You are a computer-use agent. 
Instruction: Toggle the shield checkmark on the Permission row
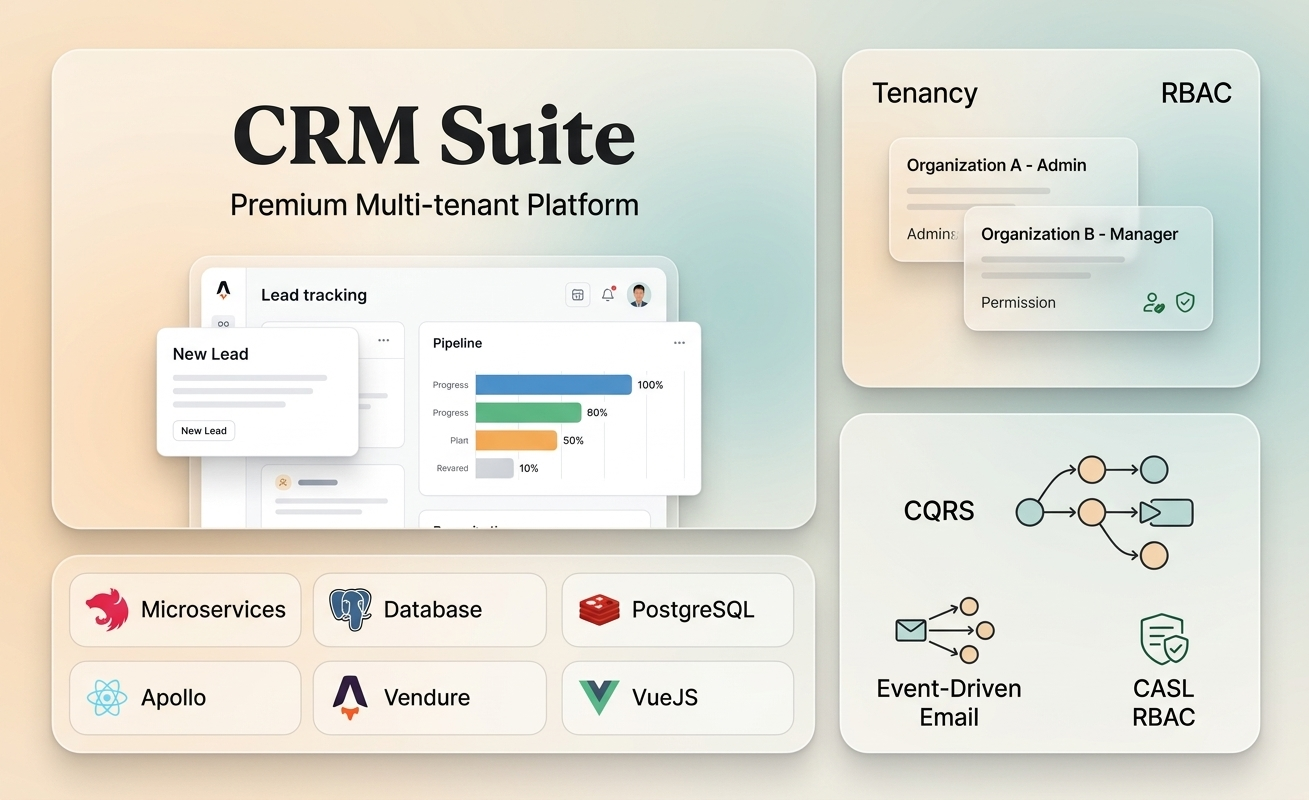click(1185, 301)
